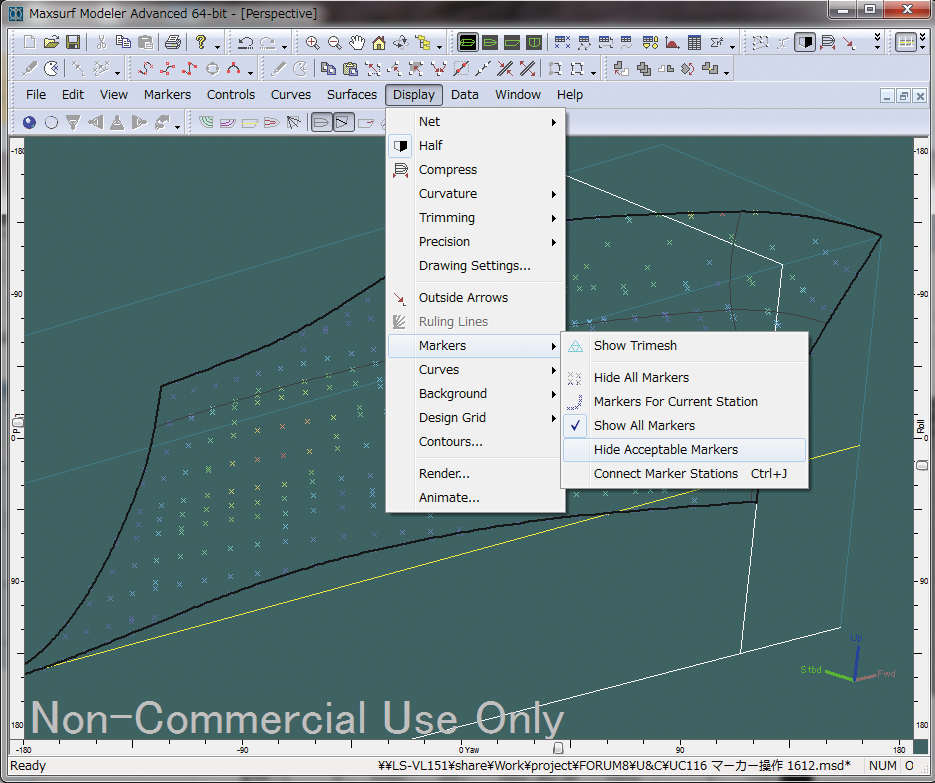Select the Rotate view tool
Image resolution: width=935 pixels, height=783 pixels.
coord(401,42)
